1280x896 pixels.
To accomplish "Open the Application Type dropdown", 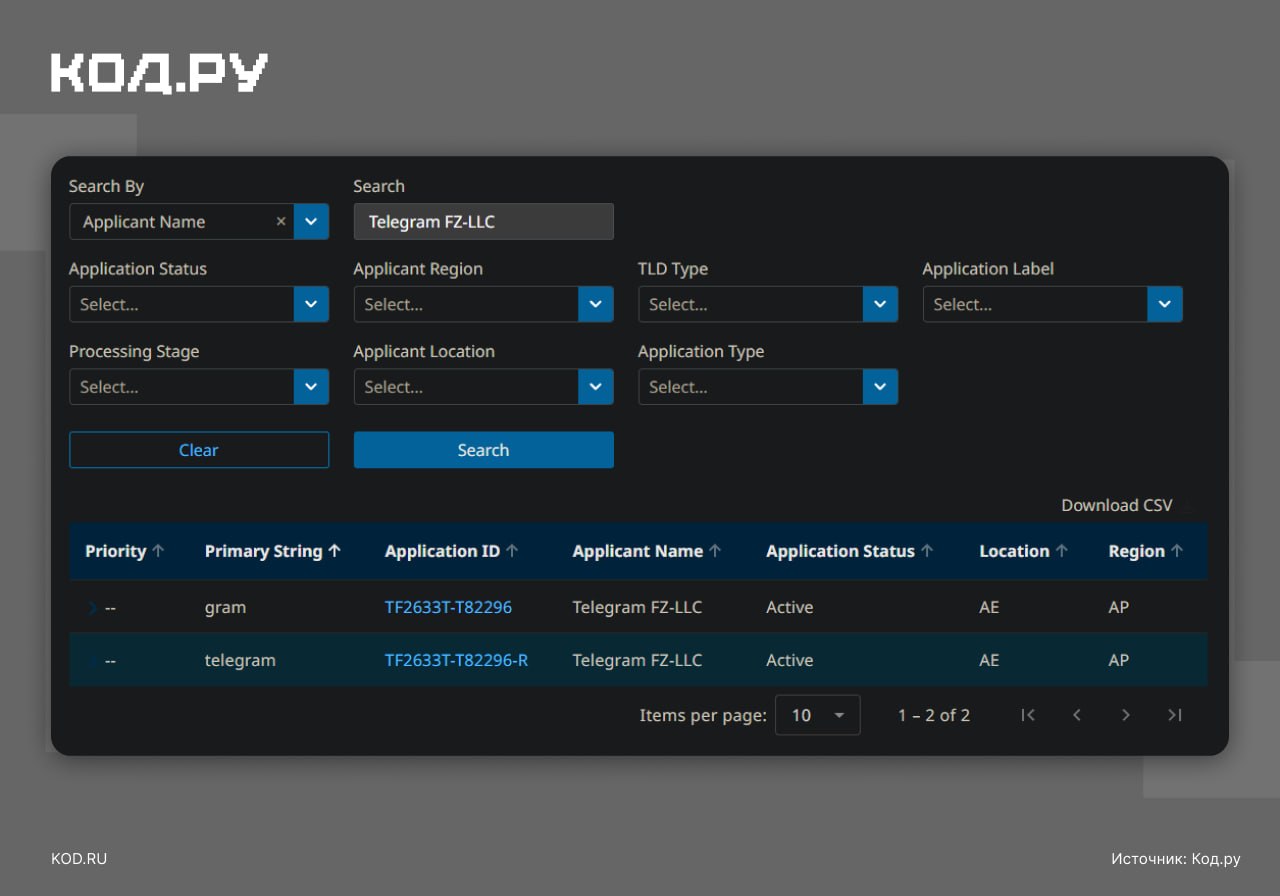I will tap(880, 387).
